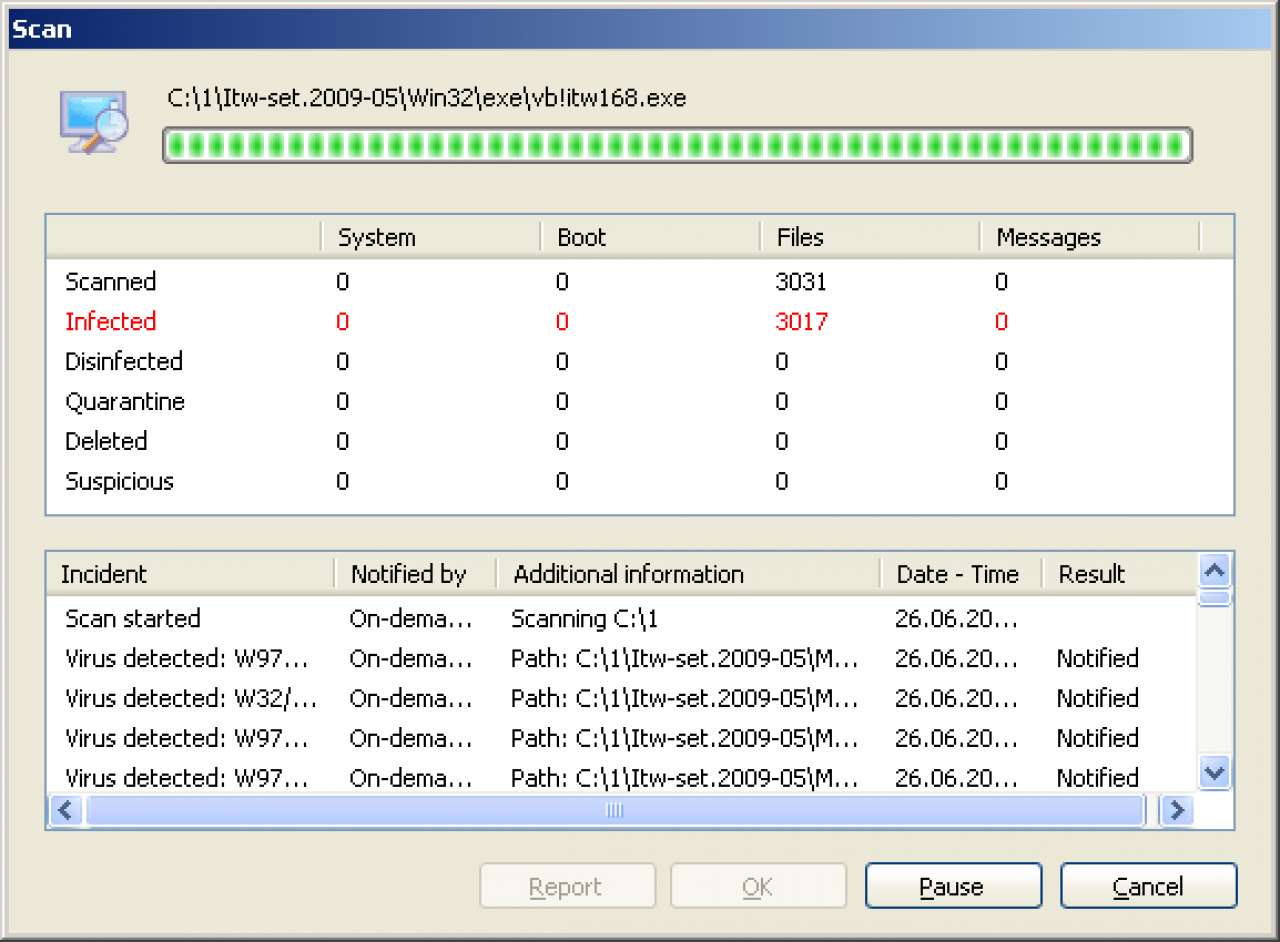Click the scan computer magnifier icon
This screenshot has width=1280, height=942.
[x=92, y=122]
